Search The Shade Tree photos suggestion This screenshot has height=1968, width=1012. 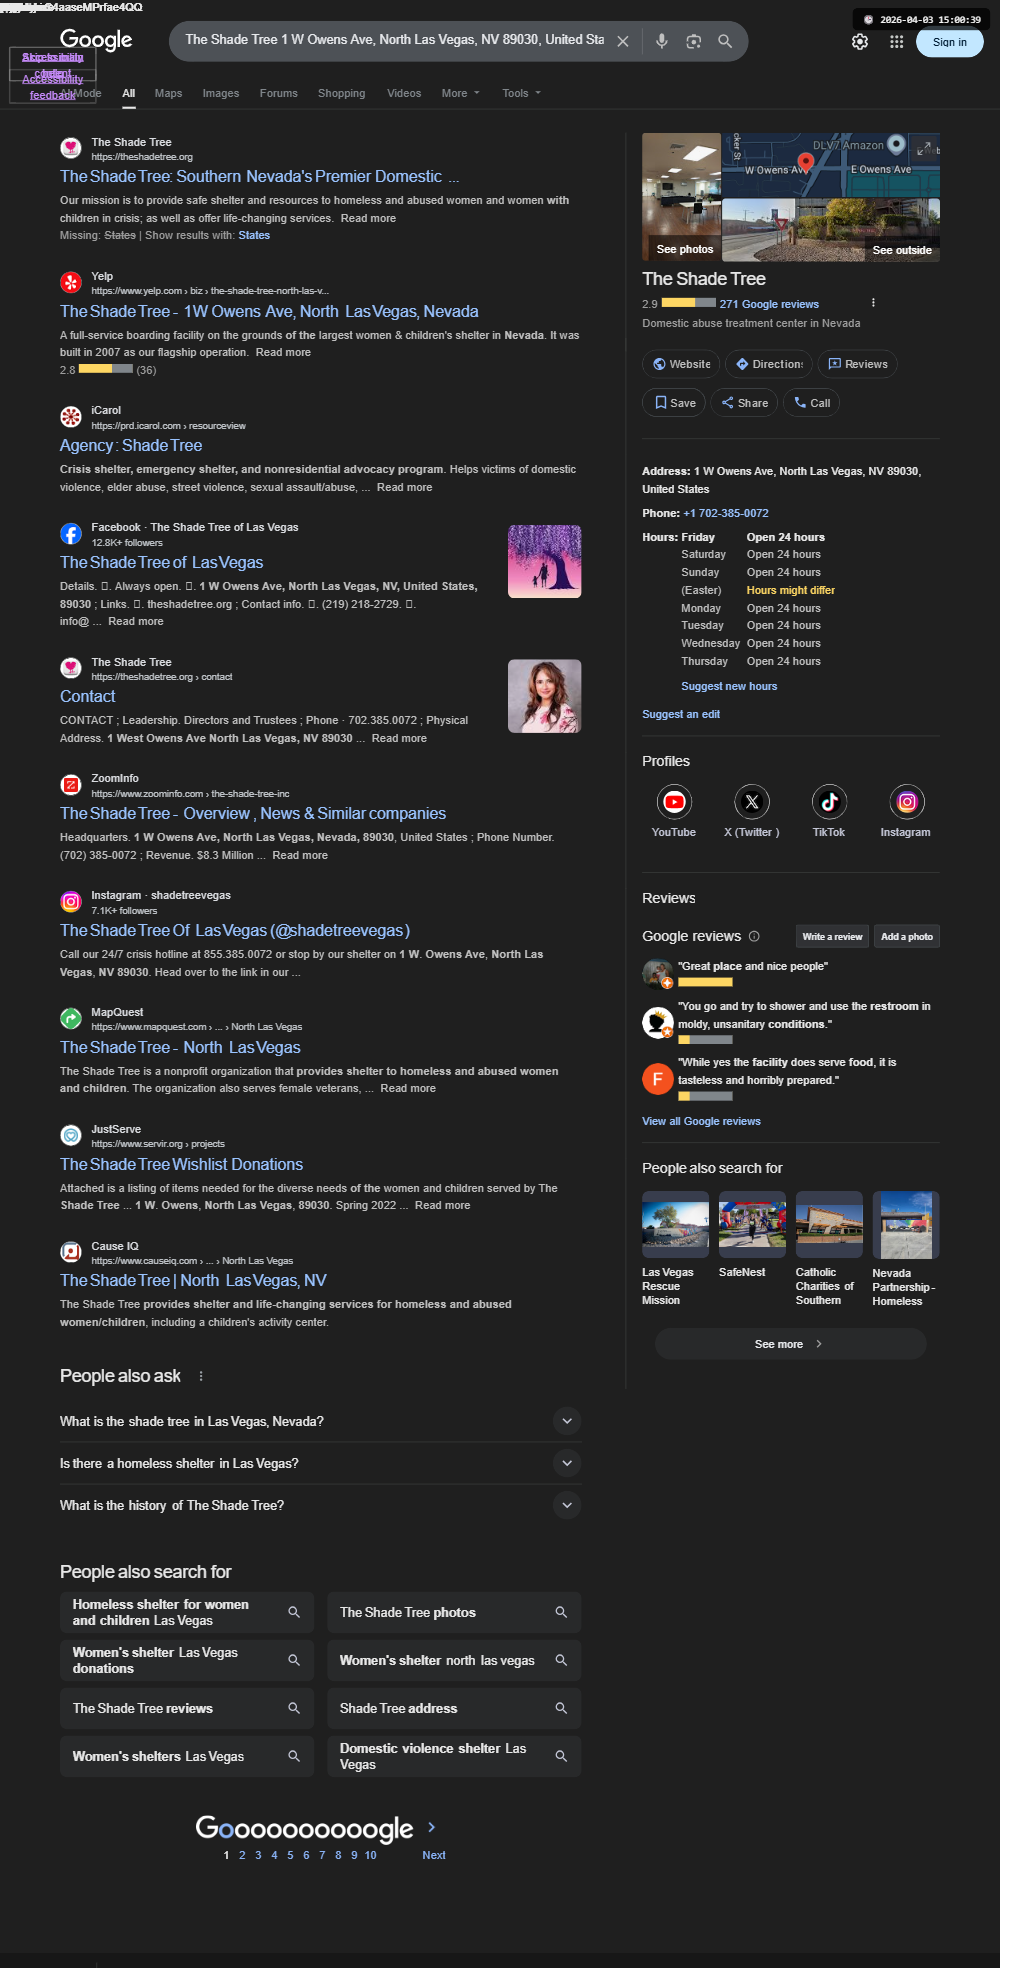coord(454,1612)
